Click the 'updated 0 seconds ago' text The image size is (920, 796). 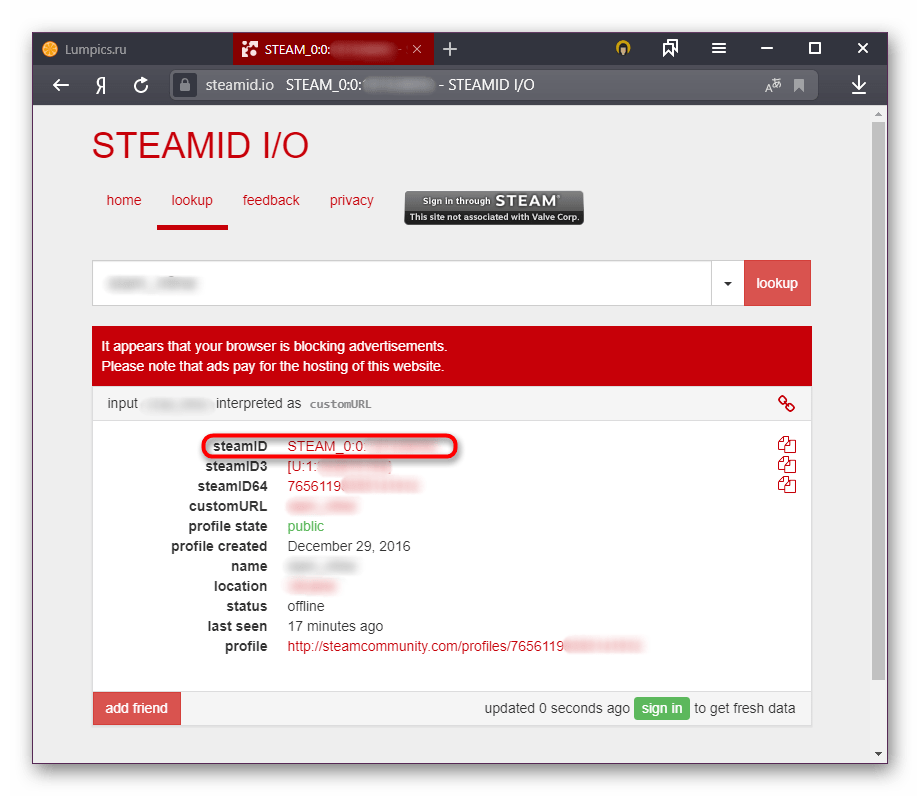click(557, 709)
